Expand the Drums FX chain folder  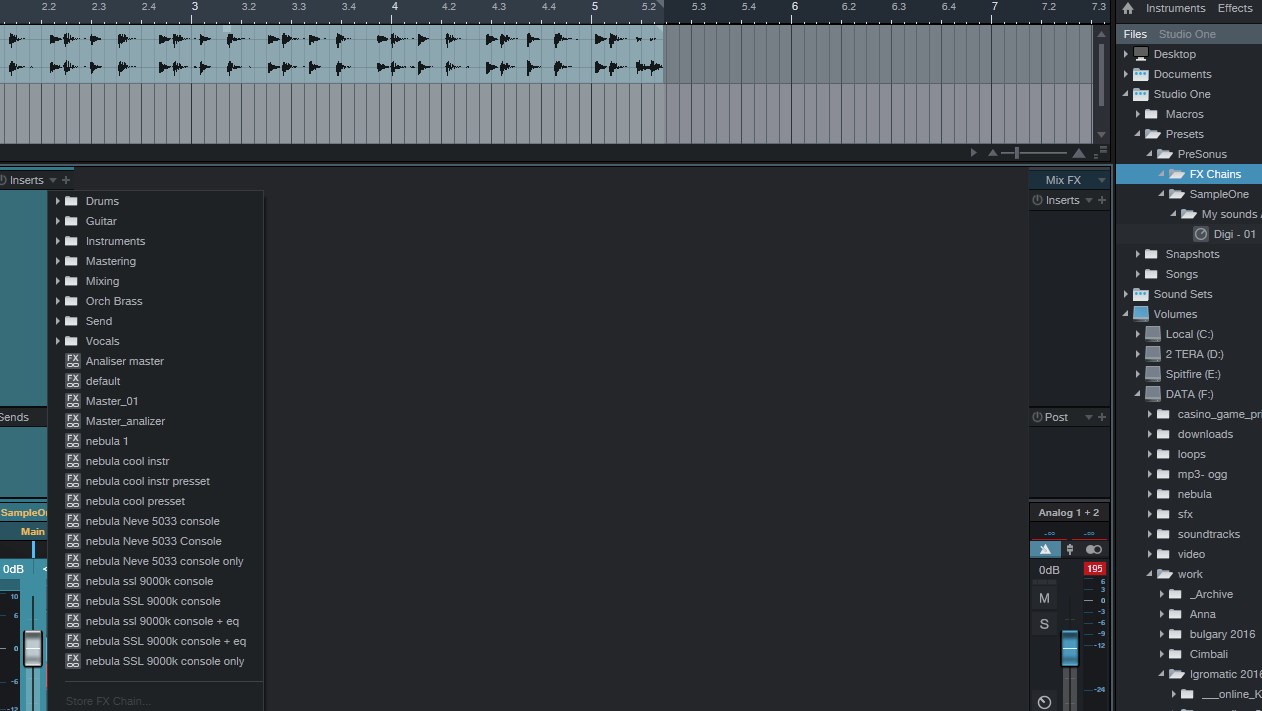coord(58,201)
